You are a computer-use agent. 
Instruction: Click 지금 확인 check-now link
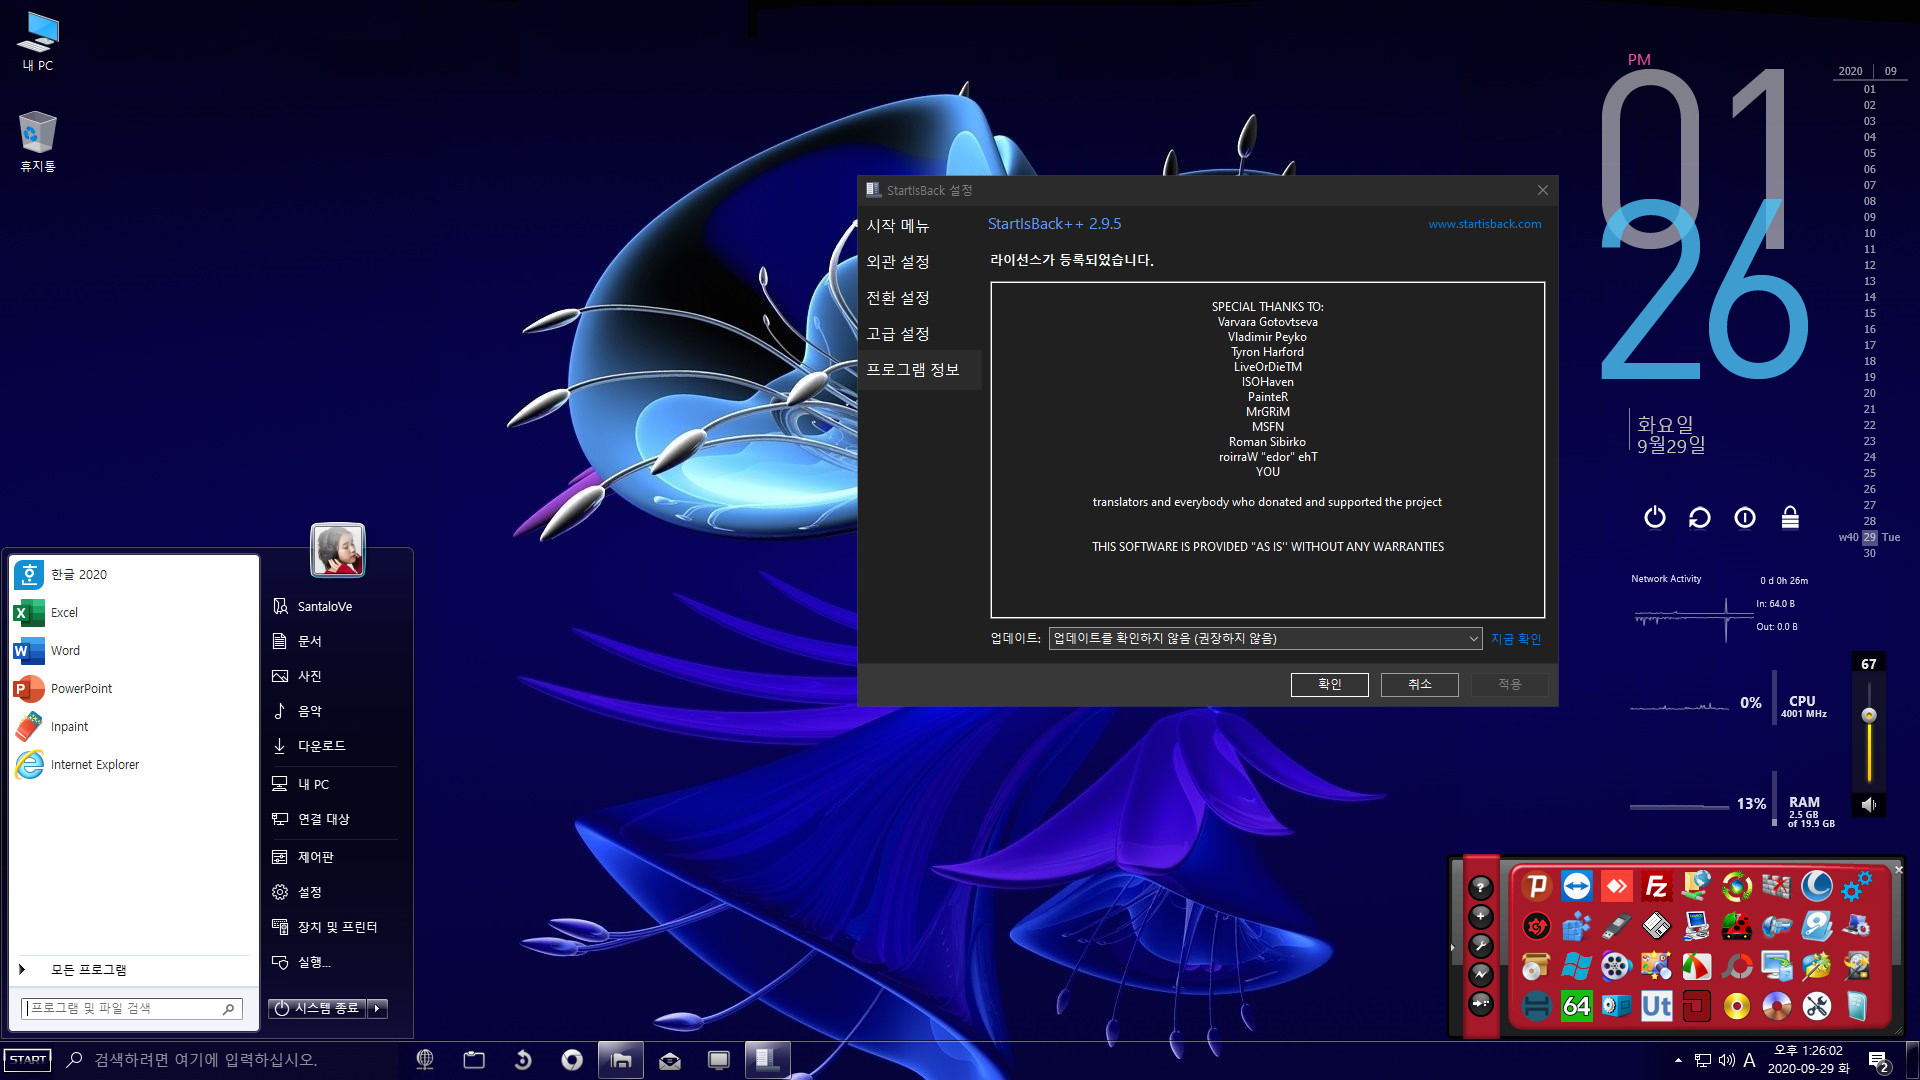click(1516, 639)
